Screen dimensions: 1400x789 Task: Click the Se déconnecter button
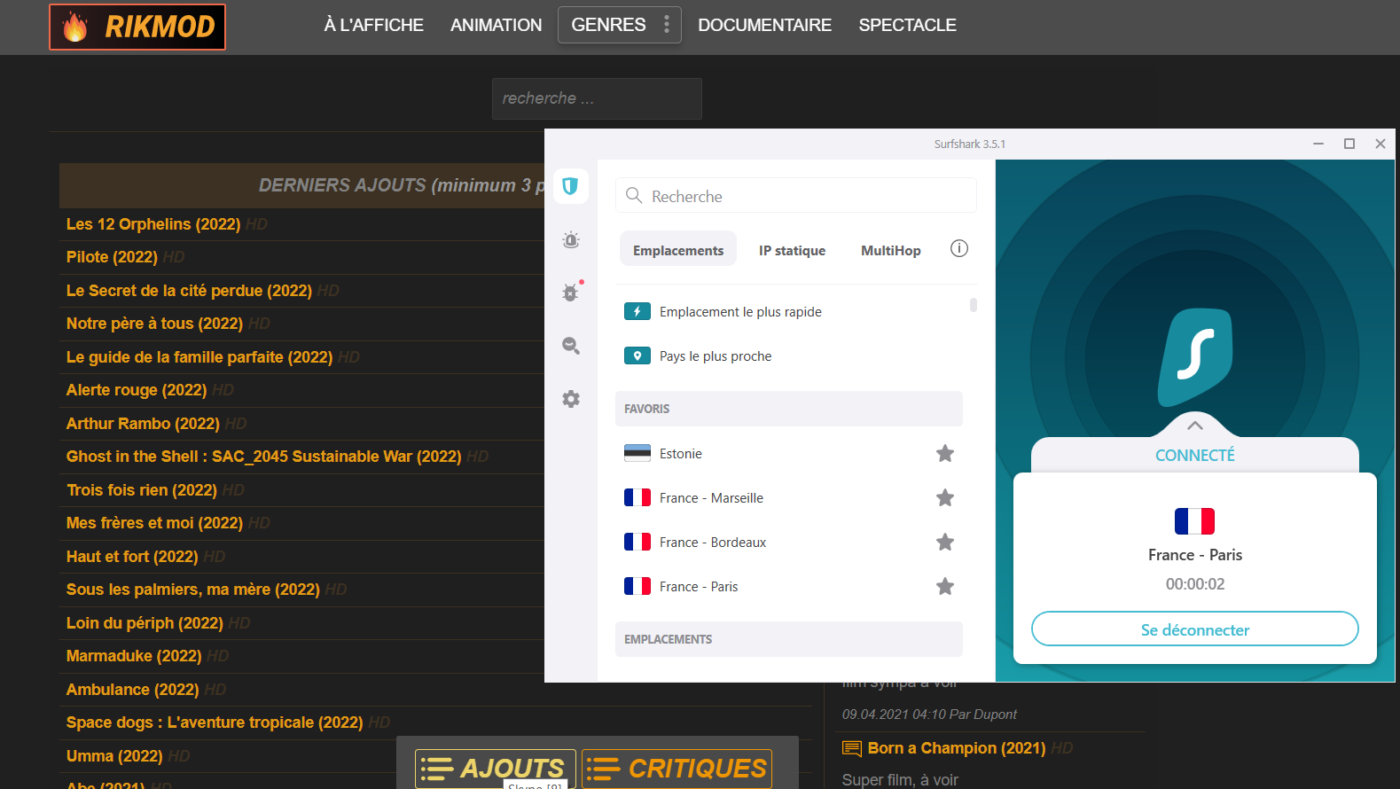point(1195,629)
